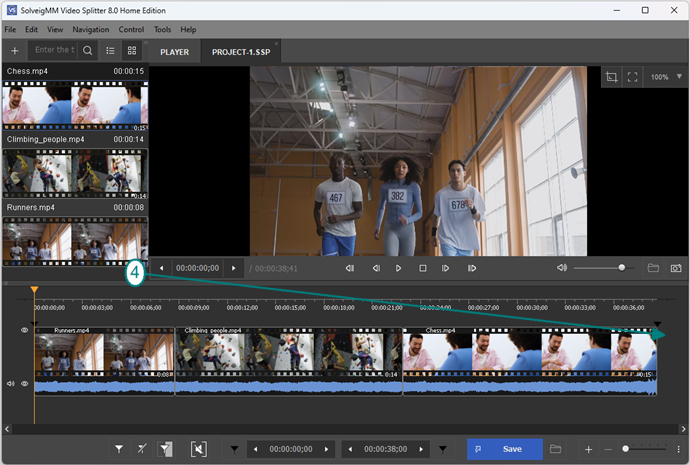Switch the media panel to list view
The image size is (690, 465).
pyautogui.click(x=110, y=51)
